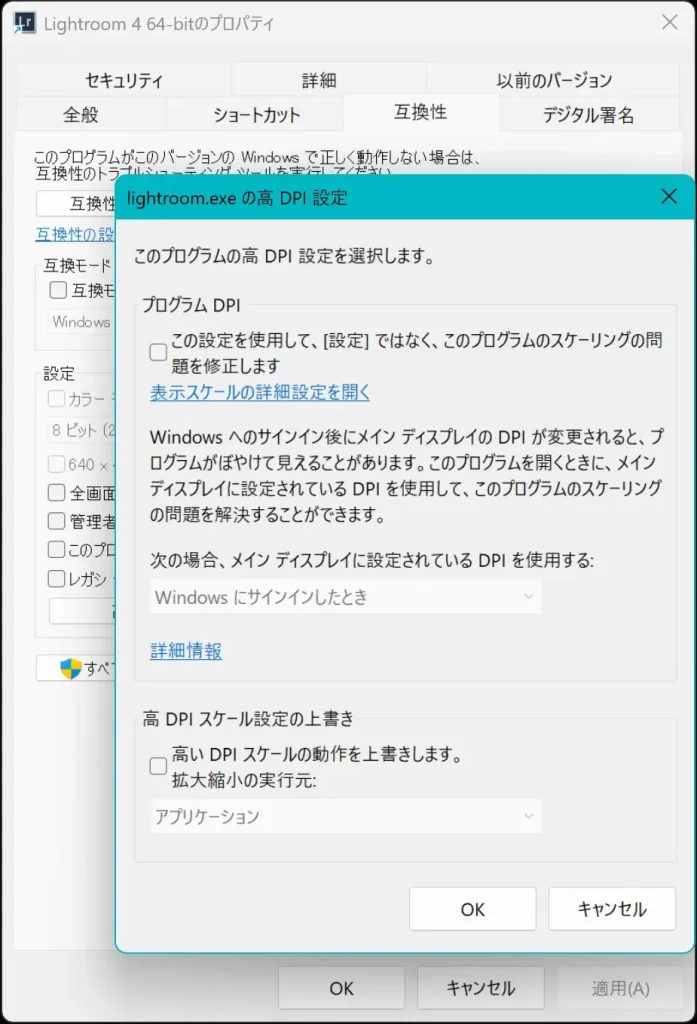
Task: Click the 詳細情報 link
Action: 186,651
